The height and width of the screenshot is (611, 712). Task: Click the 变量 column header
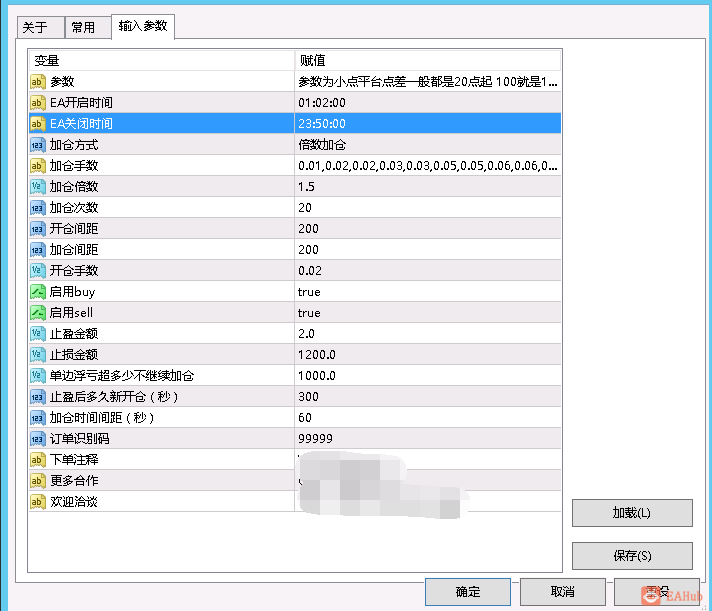(x=162, y=60)
